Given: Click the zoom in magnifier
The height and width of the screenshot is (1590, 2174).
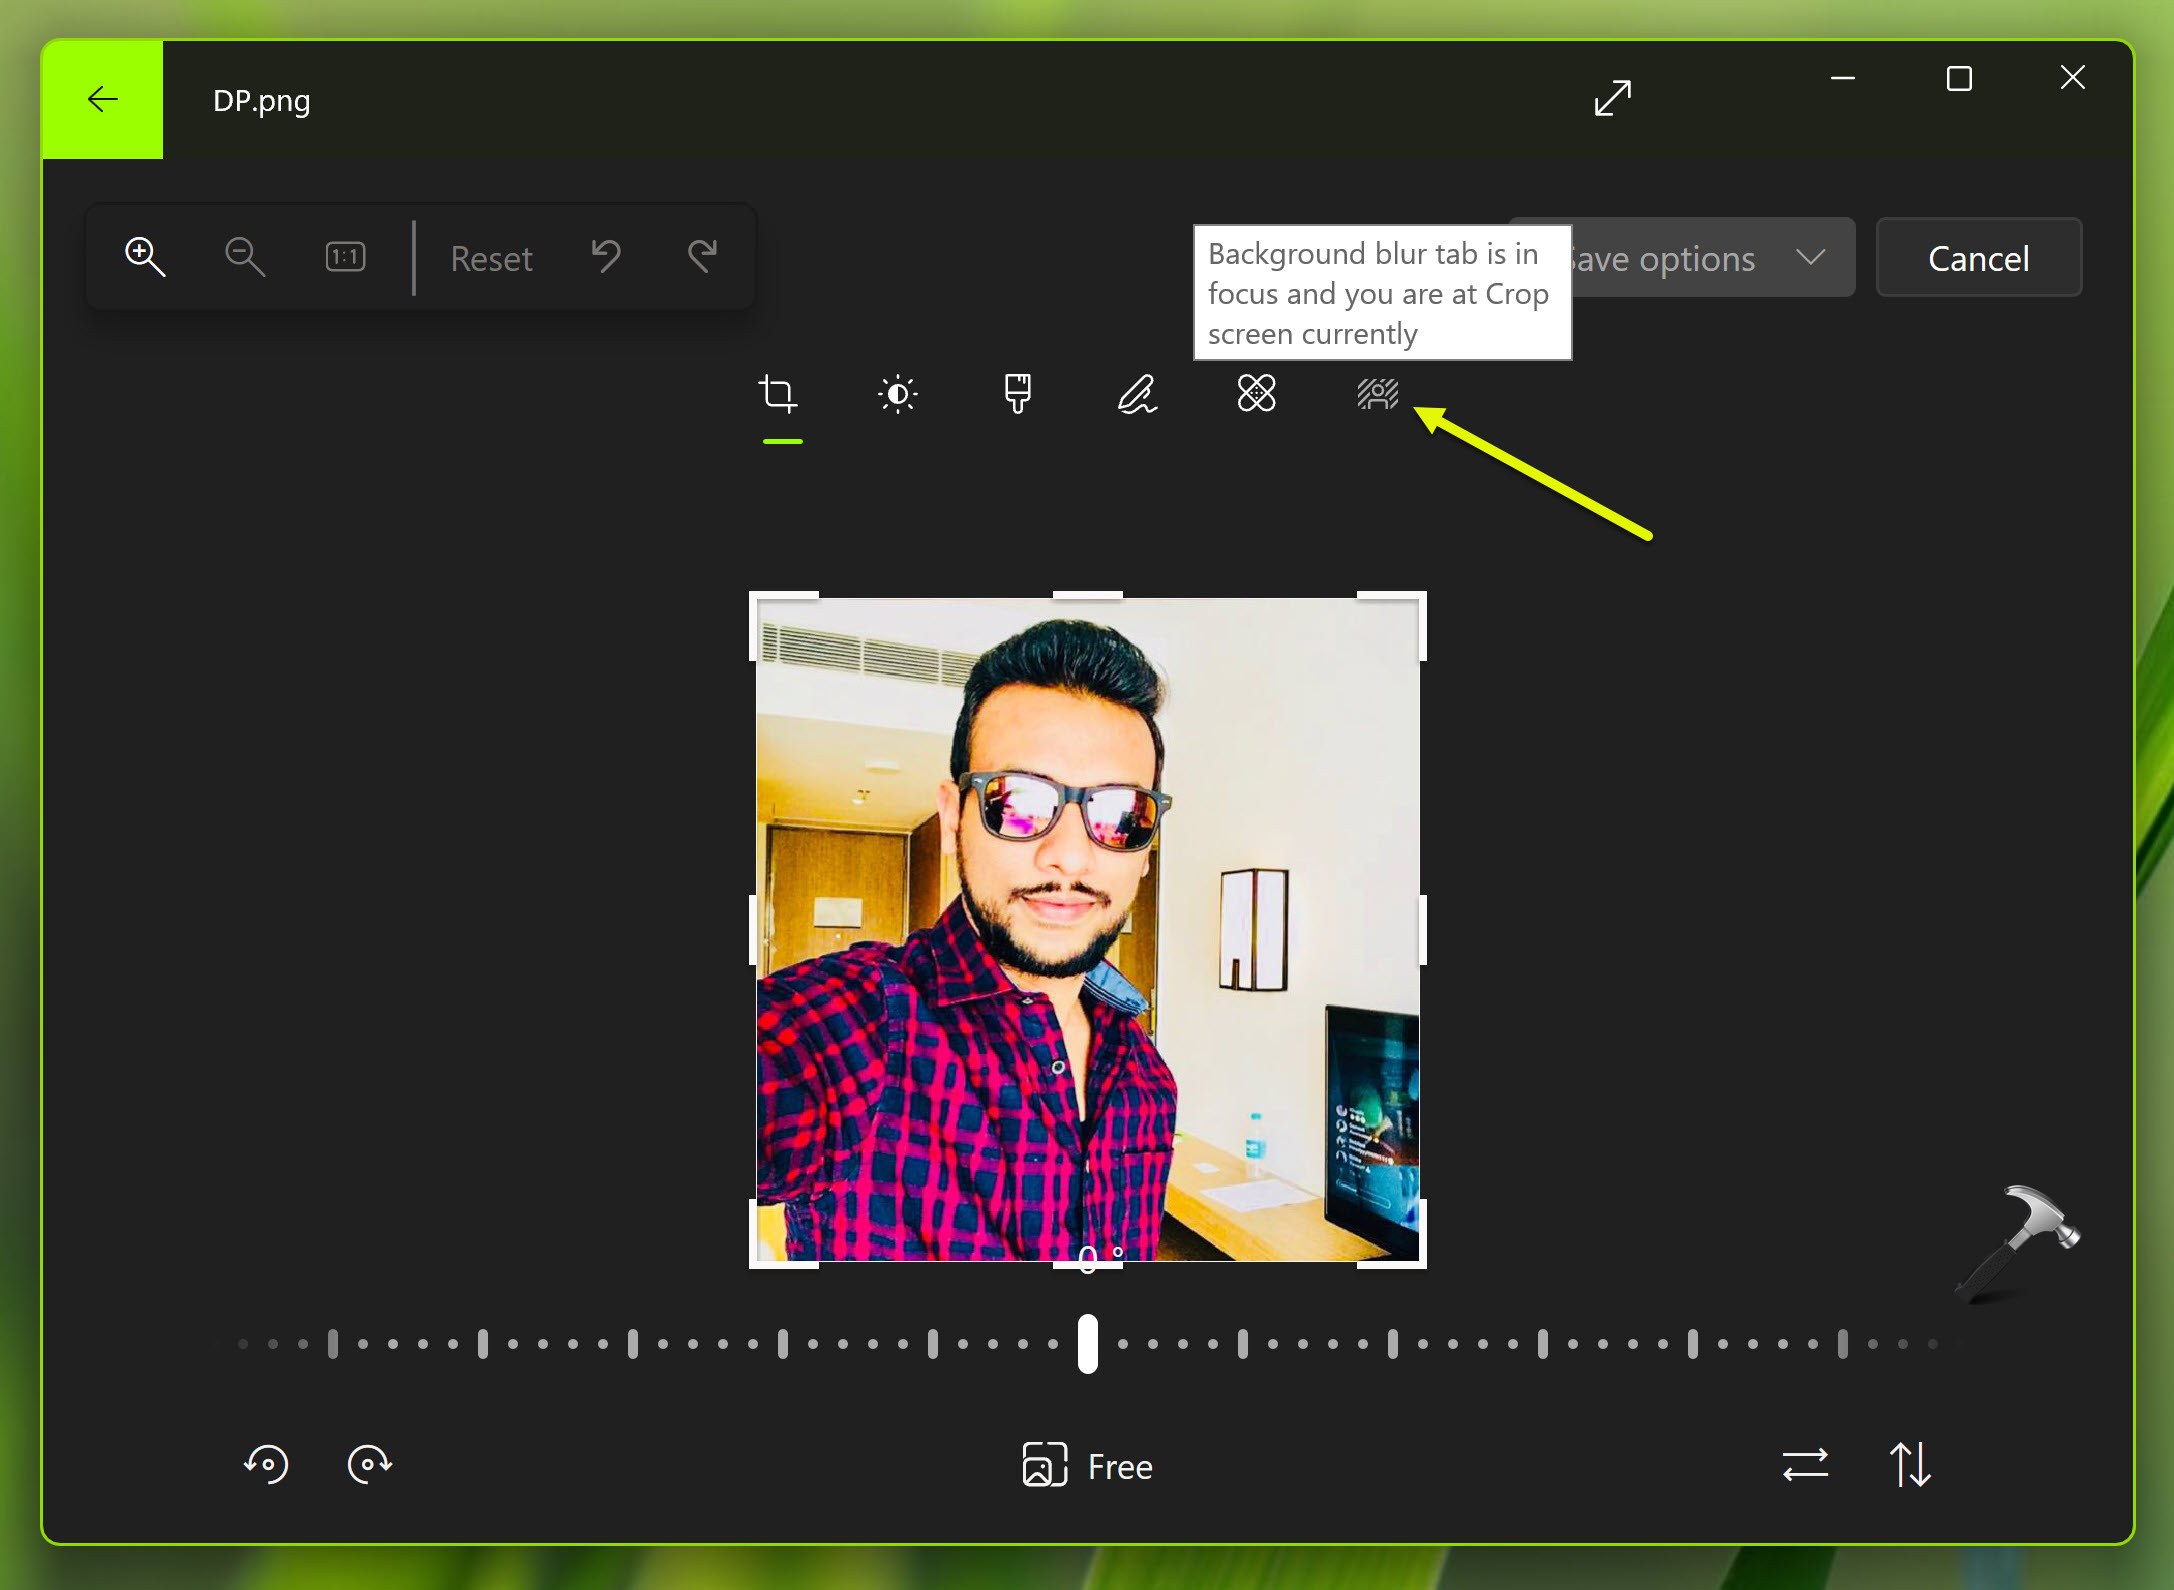Looking at the screenshot, I should pyautogui.click(x=145, y=257).
